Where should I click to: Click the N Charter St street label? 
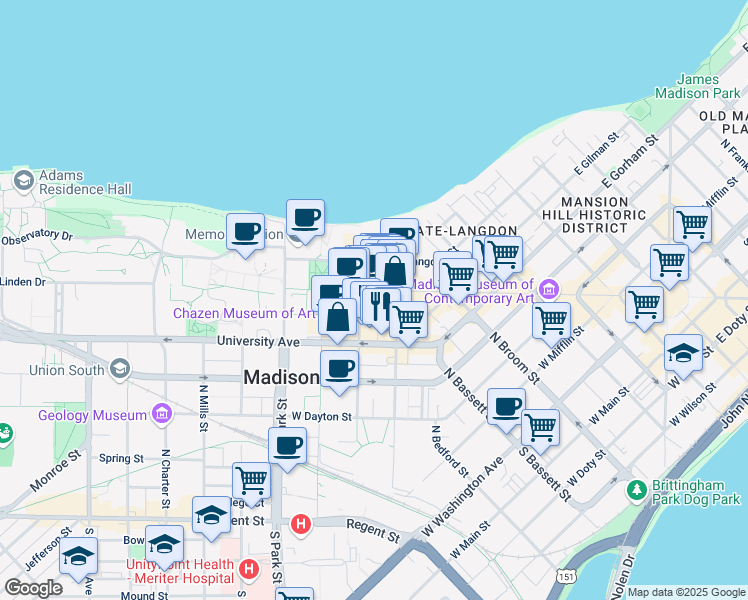[x=166, y=478]
